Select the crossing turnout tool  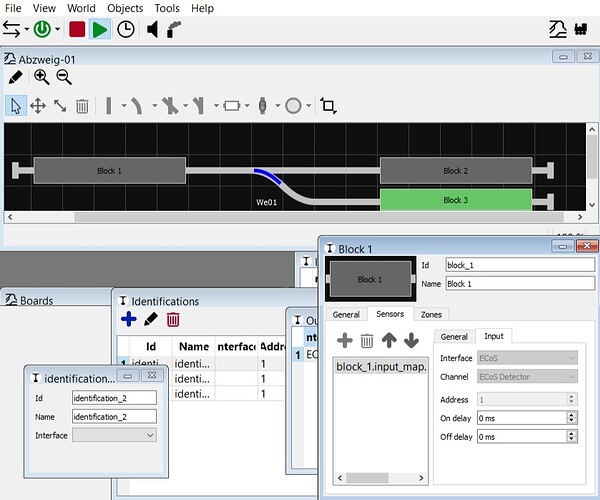tap(170, 106)
